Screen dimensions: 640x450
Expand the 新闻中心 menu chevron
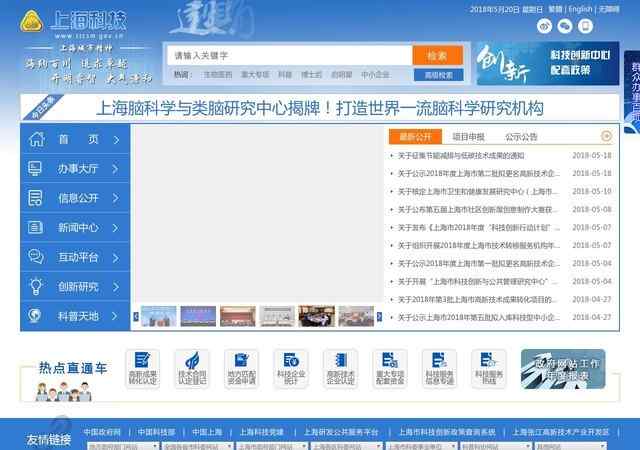116,227
